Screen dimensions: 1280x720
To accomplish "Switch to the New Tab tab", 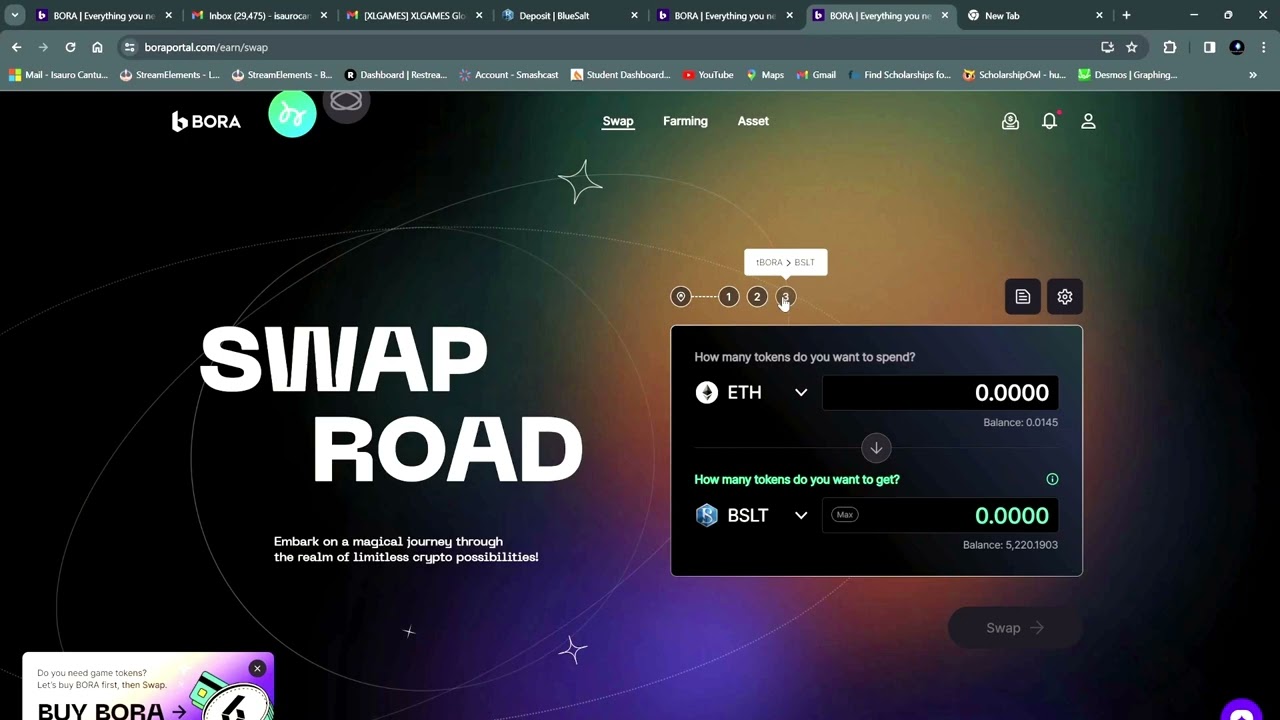I will click(x=1034, y=15).
